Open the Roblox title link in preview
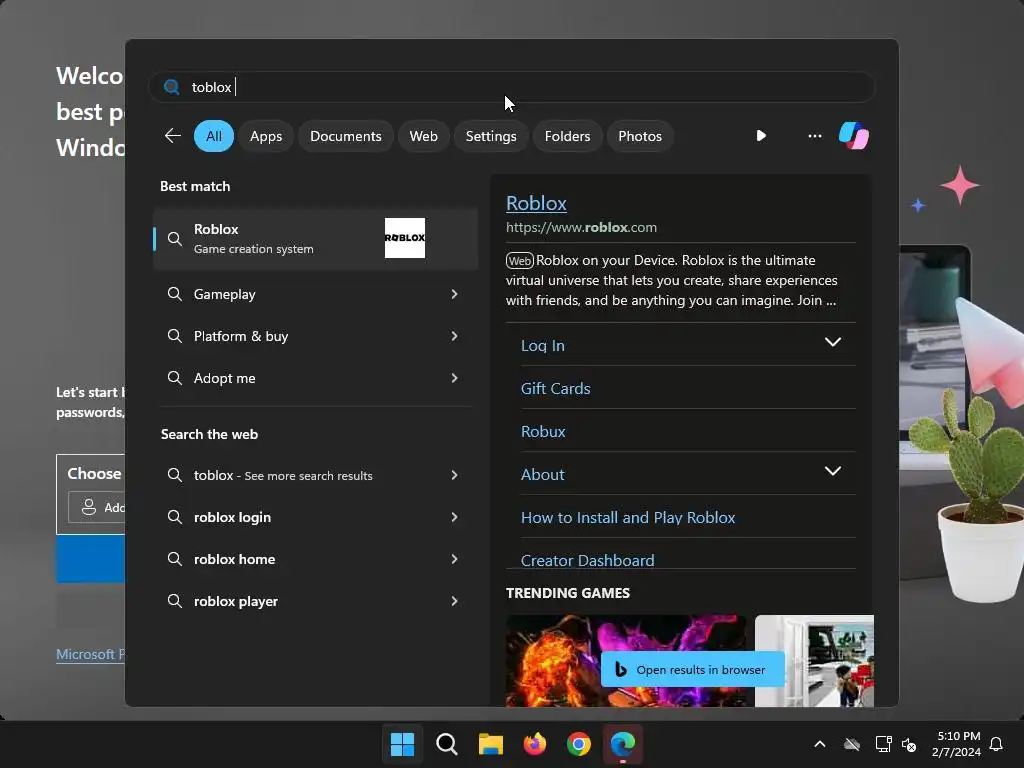This screenshot has height=768, width=1024. click(536, 203)
